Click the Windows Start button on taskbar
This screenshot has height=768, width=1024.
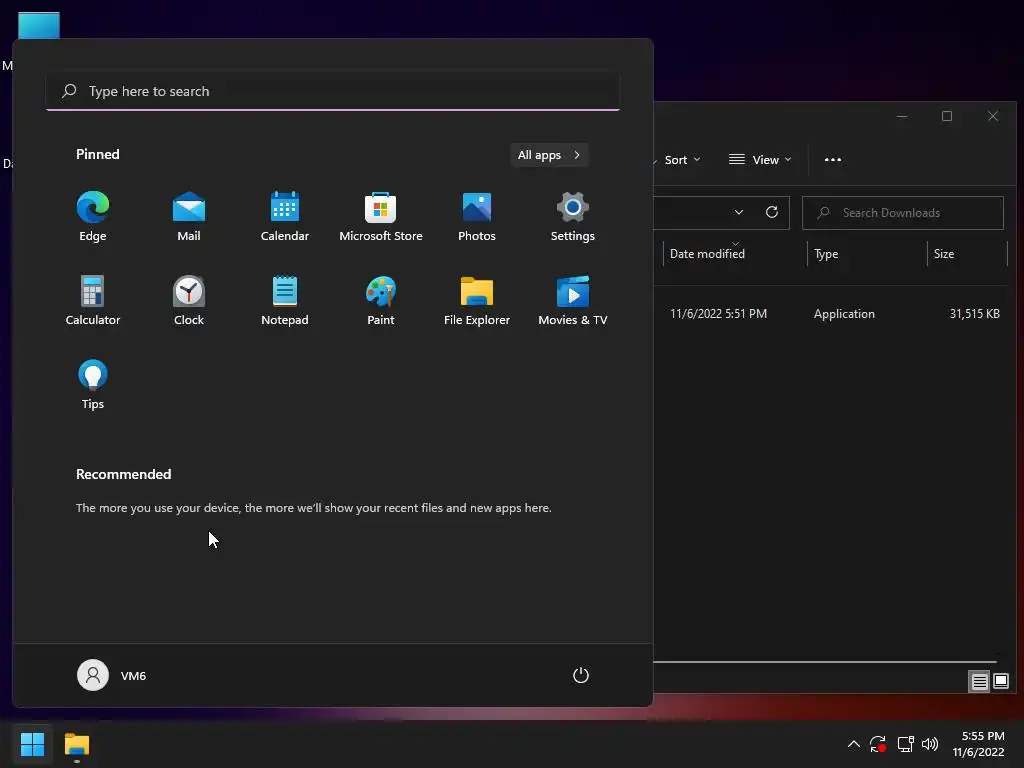[x=32, y=744]
